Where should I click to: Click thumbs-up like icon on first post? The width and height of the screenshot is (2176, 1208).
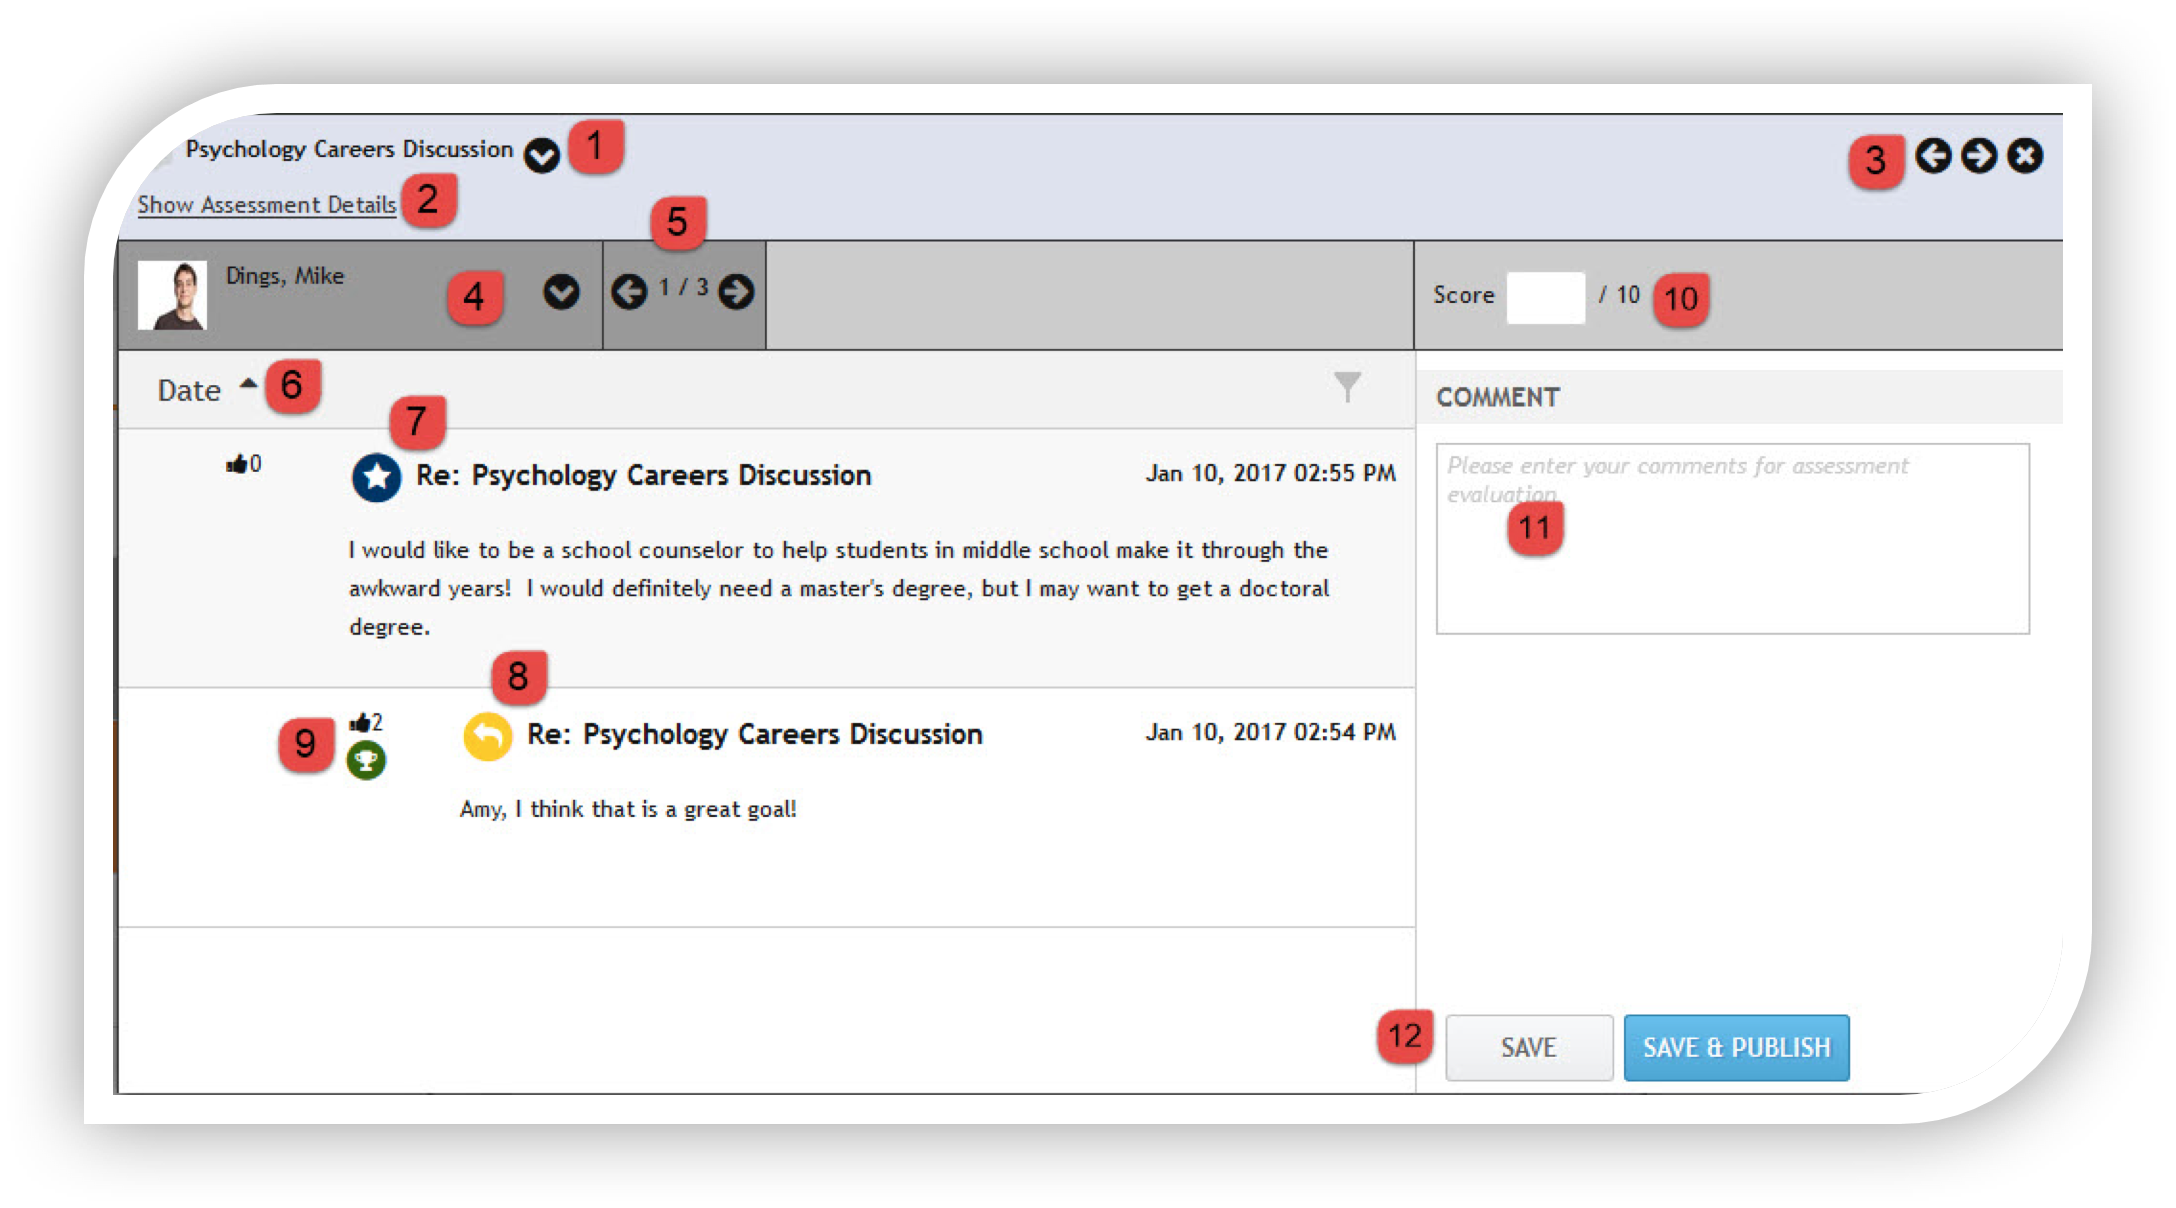pyautogui.click(x=236, y=464)
